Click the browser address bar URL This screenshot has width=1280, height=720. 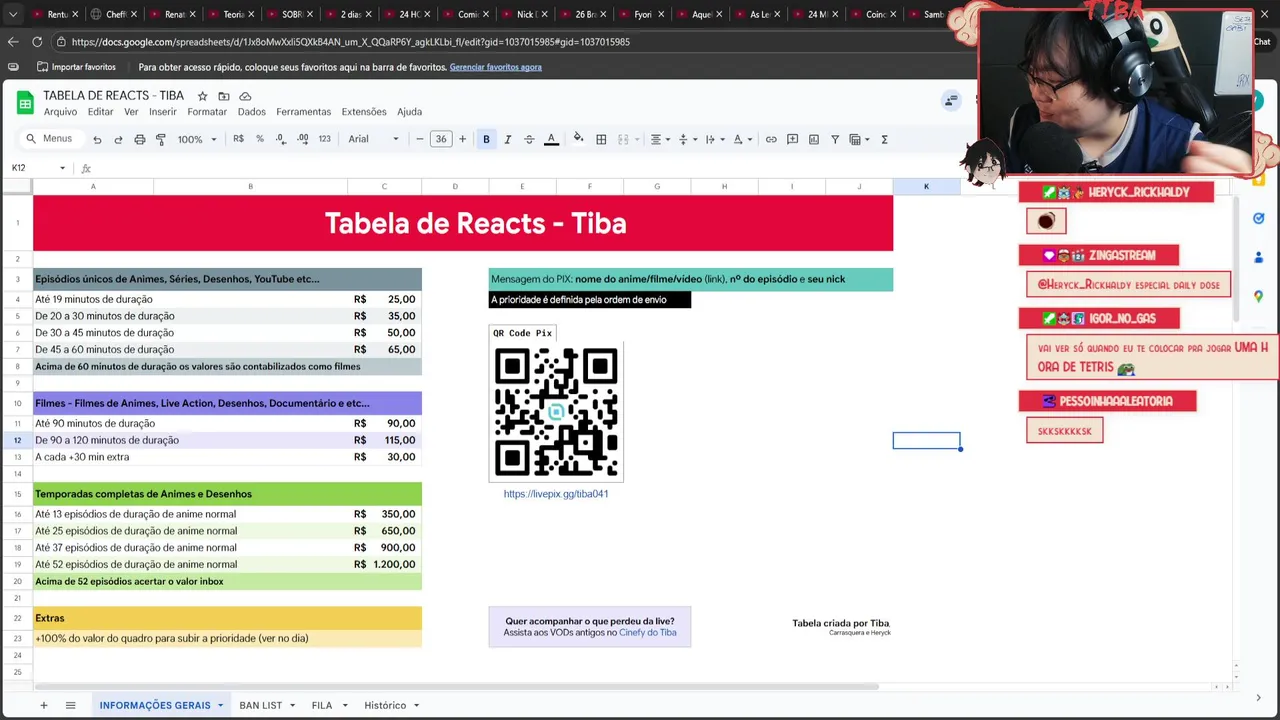(x=350, y=42)
